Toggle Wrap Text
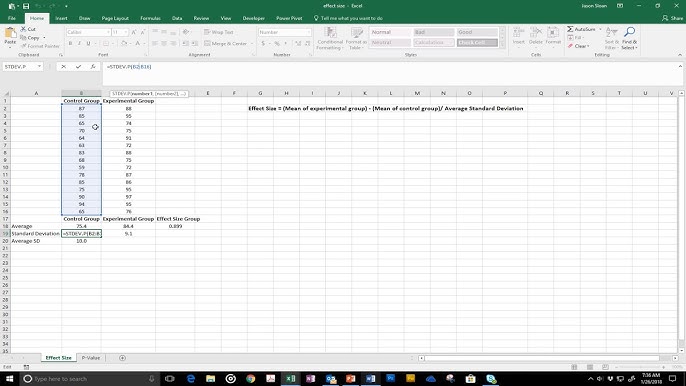The height and width of the screenshot is (386, 686). (219, 32)
